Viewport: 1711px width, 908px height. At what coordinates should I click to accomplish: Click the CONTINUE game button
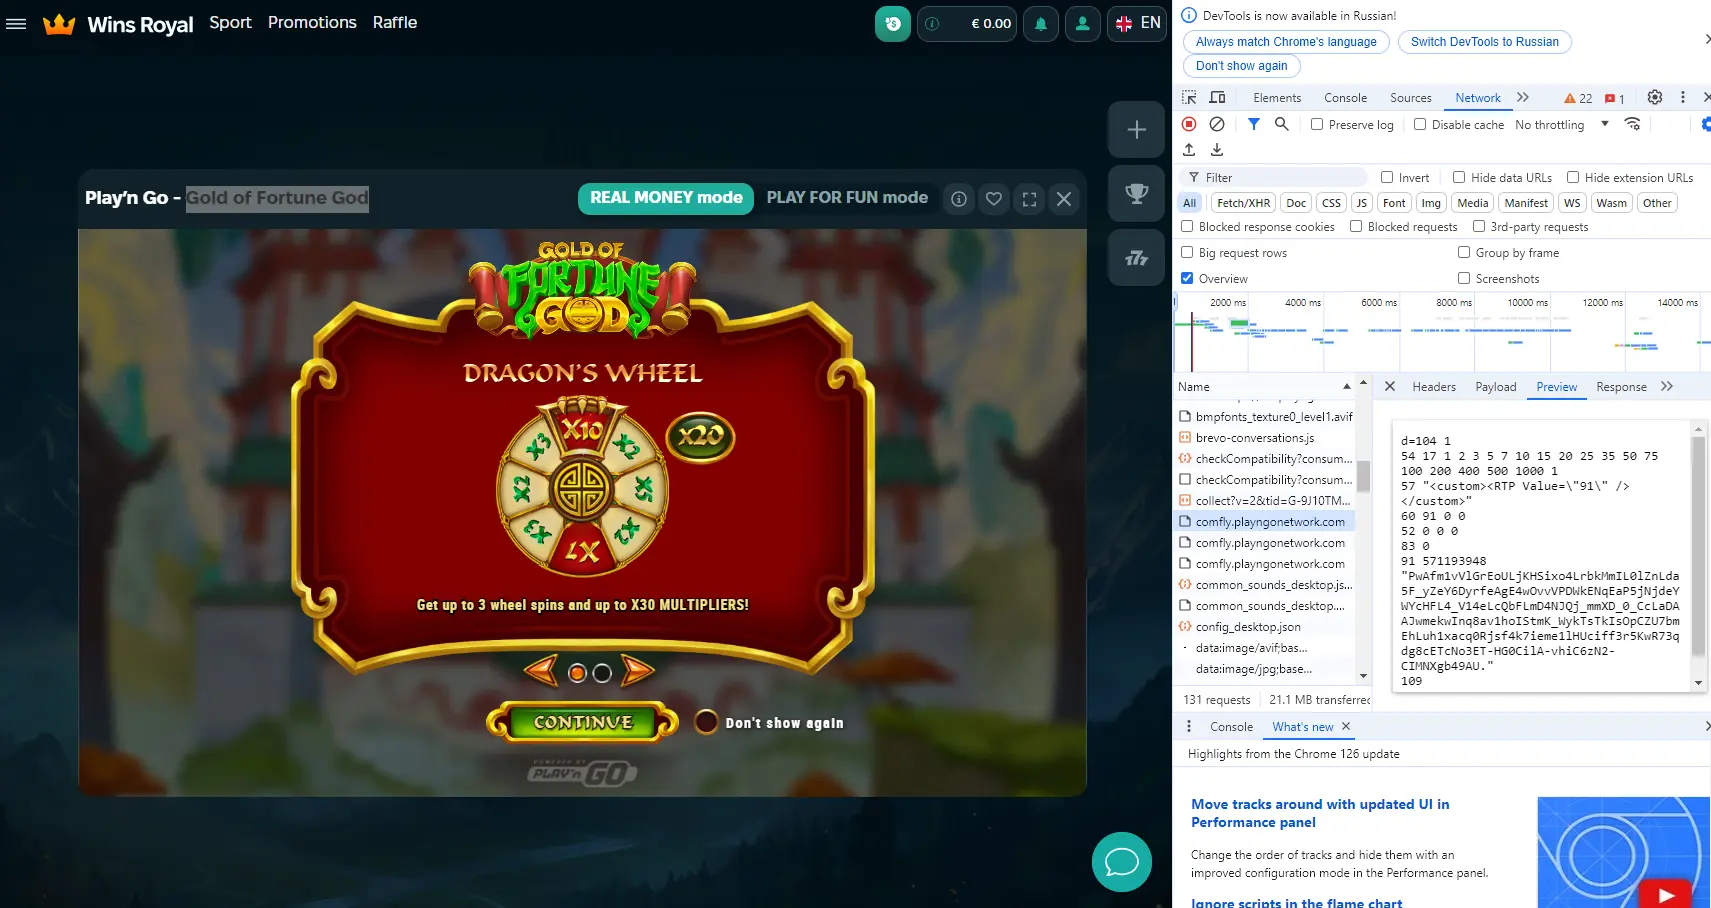pos(582,722)
